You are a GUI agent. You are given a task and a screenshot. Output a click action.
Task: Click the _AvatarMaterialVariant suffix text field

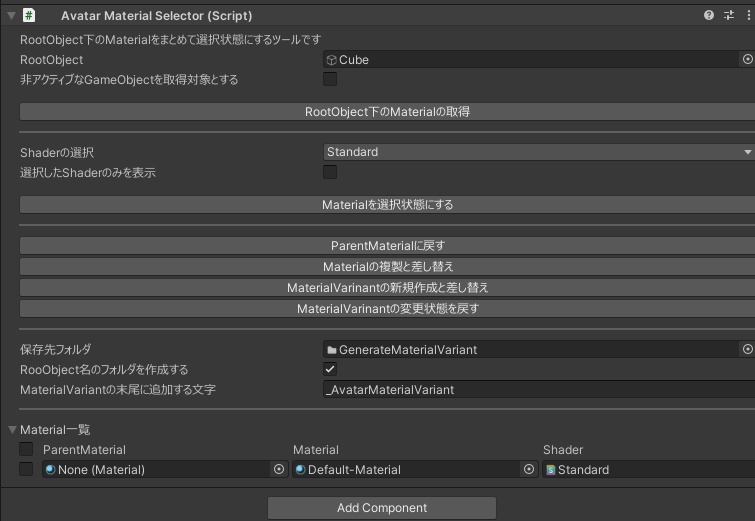point(539,389)
